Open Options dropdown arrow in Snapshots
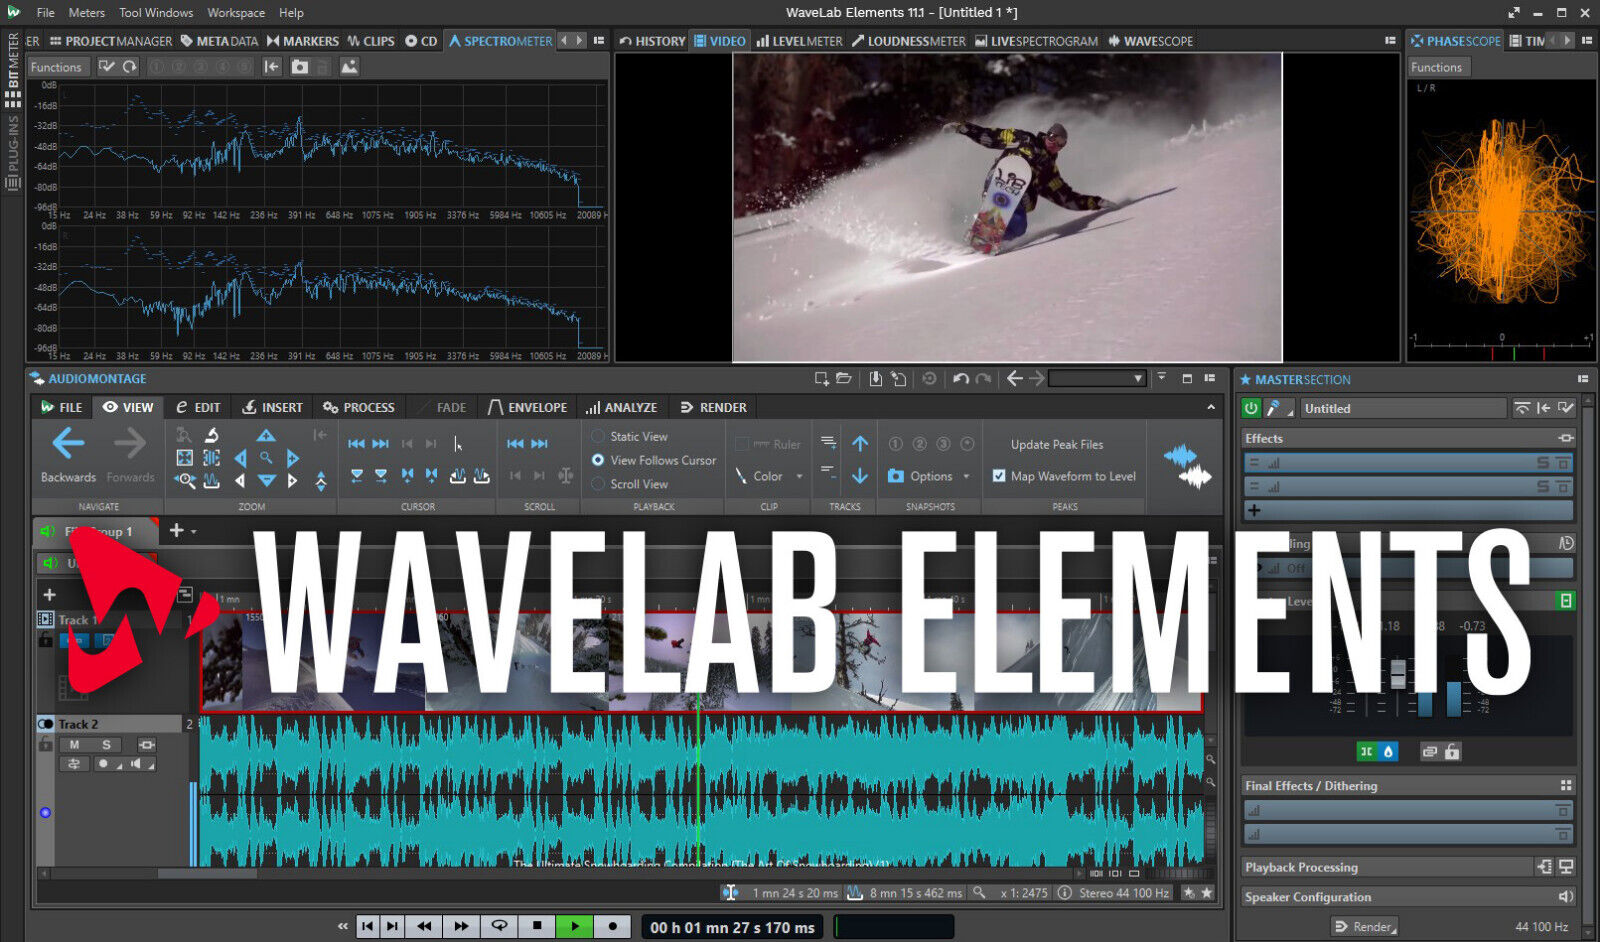Image resolution: width=1600 pixels, height=942 pixels. click(x=966, y=477)
